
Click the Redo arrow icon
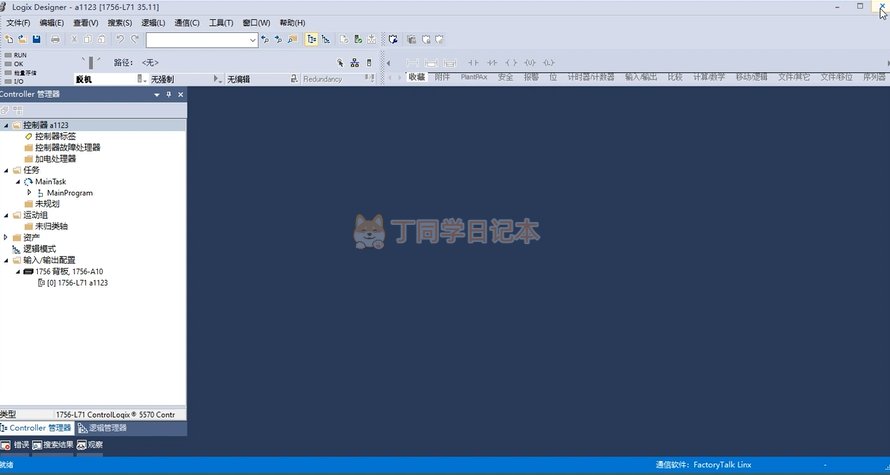[x=135, y=39]
